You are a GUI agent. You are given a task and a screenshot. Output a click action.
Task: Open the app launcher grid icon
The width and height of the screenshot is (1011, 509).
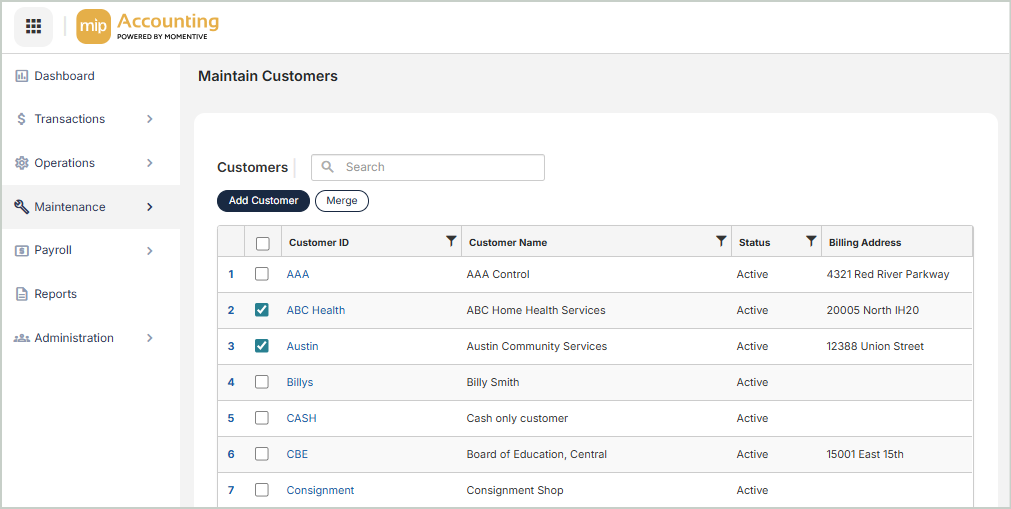33,27
